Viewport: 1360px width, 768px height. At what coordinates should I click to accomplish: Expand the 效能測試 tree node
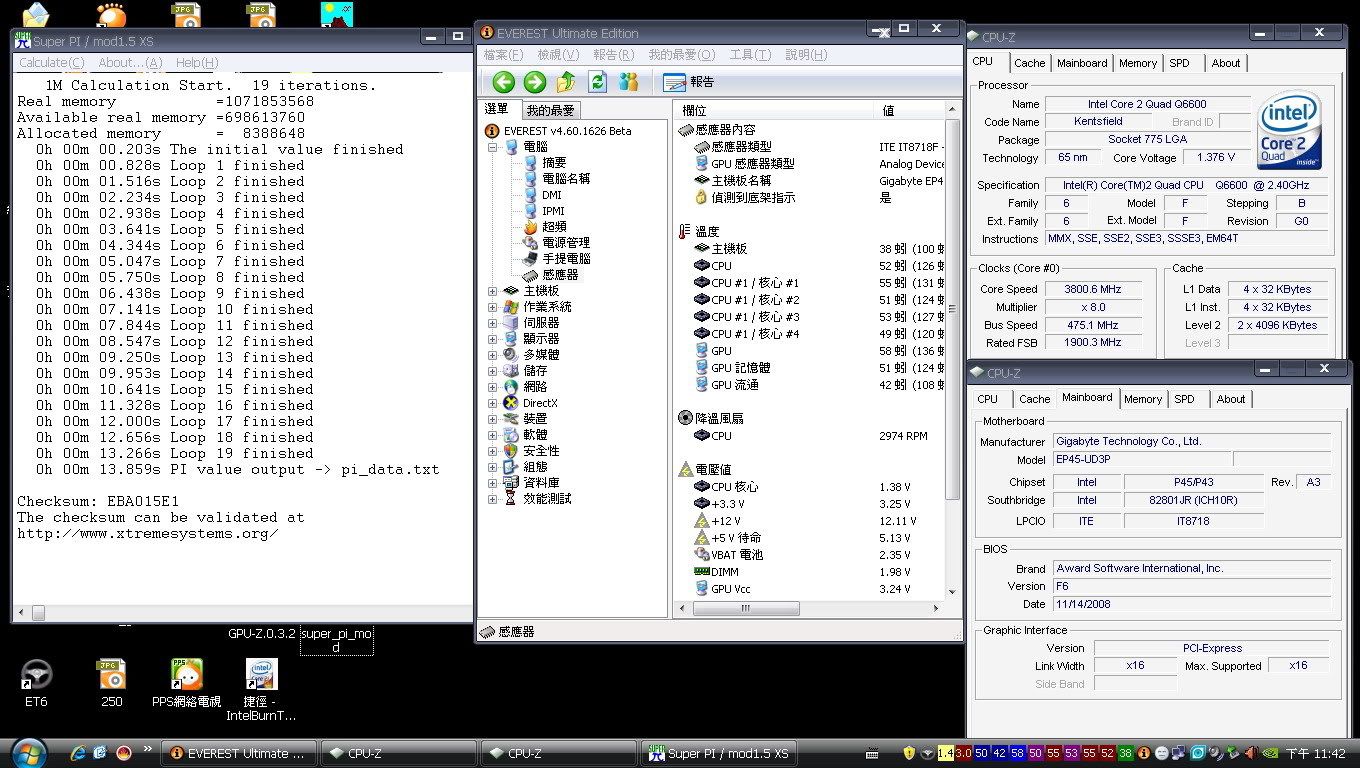(493, 498)
